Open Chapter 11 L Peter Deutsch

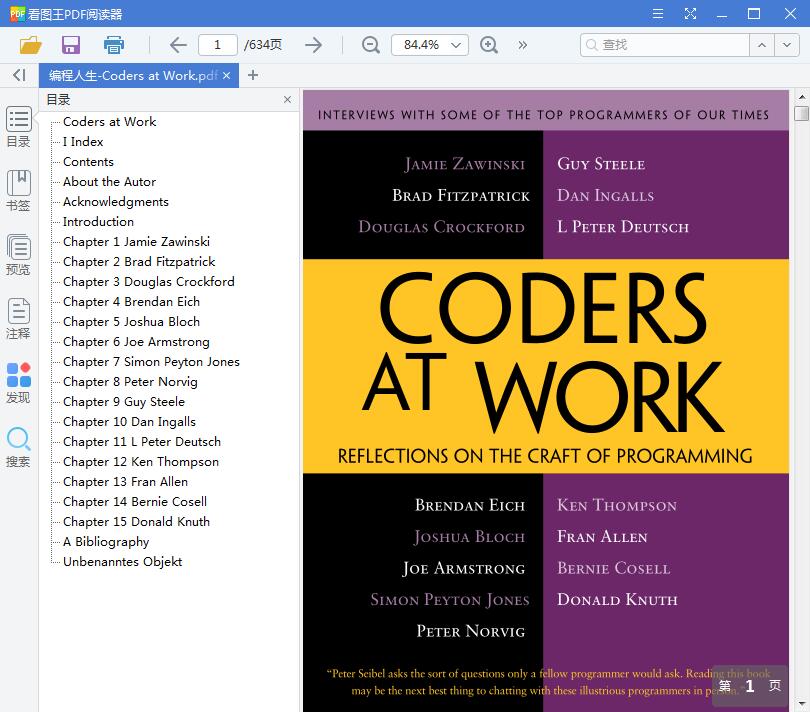click(142, 442)
